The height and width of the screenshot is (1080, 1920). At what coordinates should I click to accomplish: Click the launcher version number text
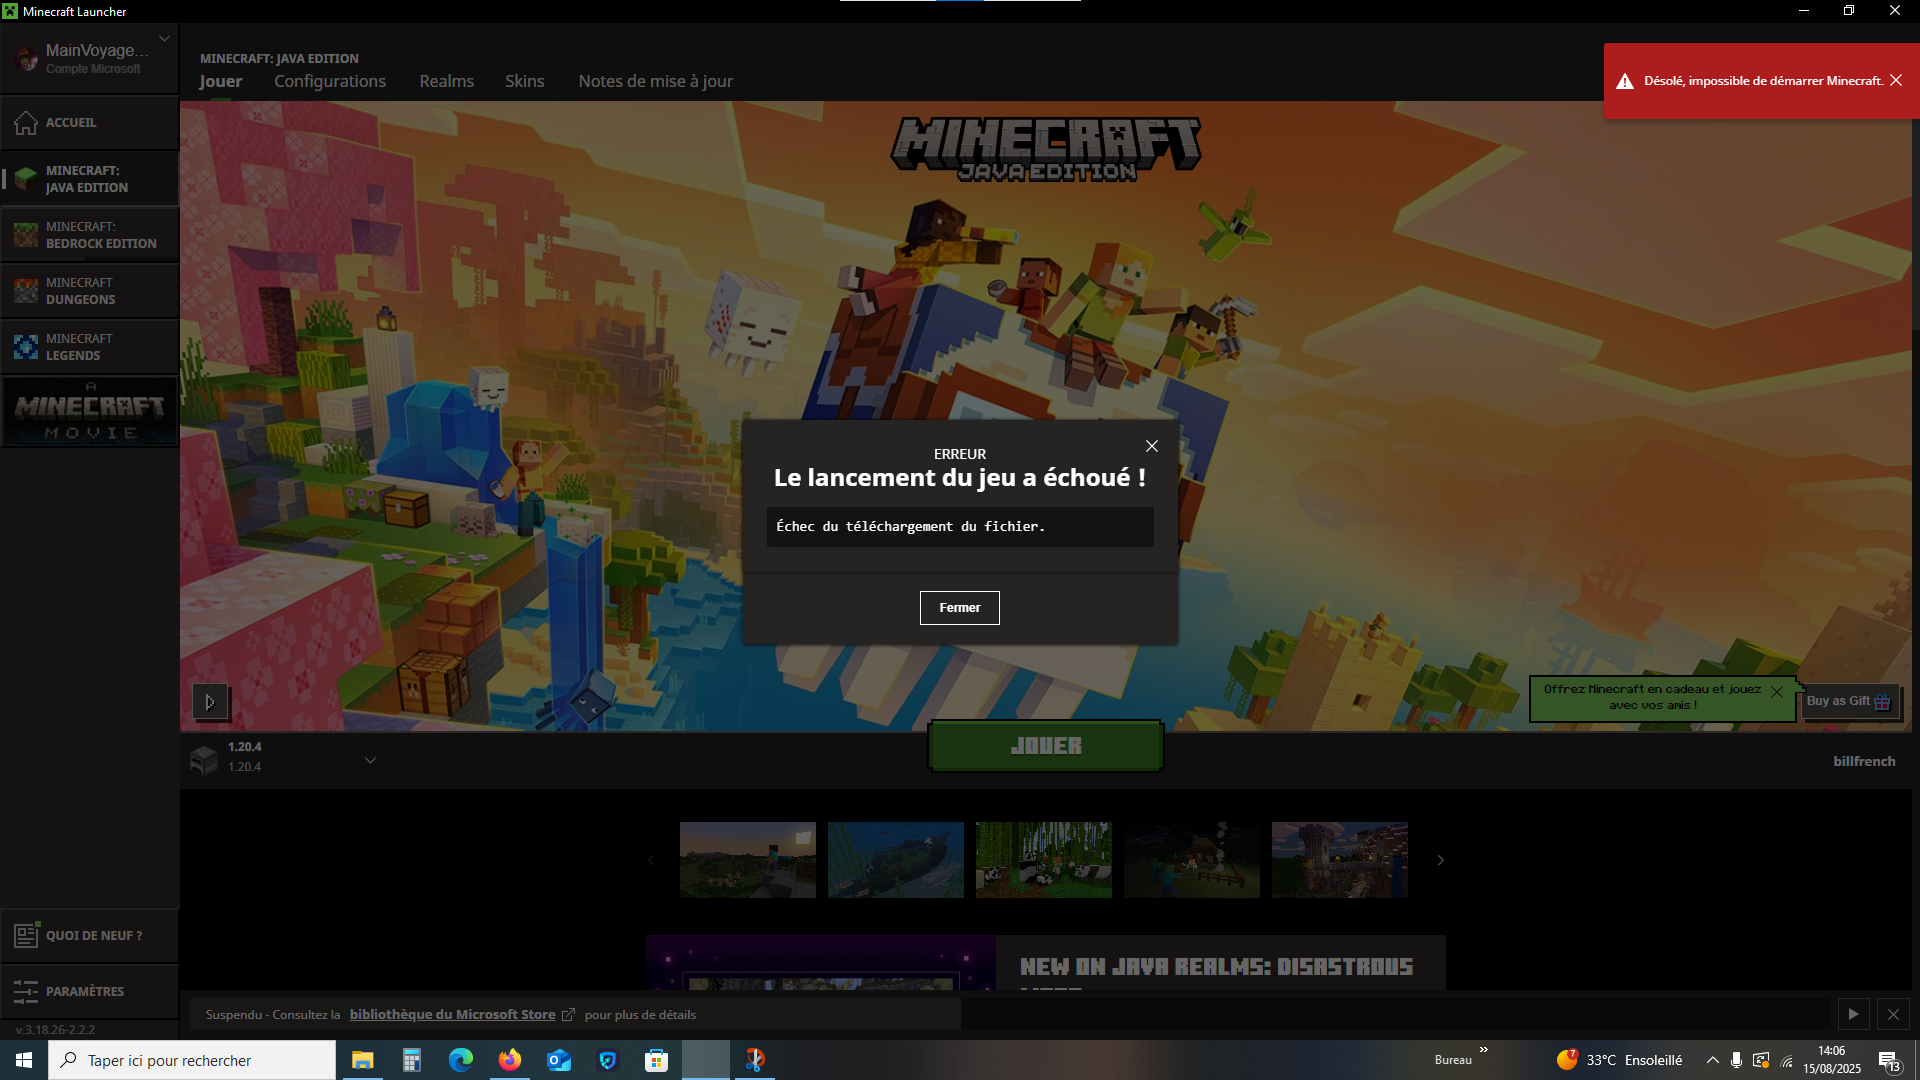pos(56,1029)
